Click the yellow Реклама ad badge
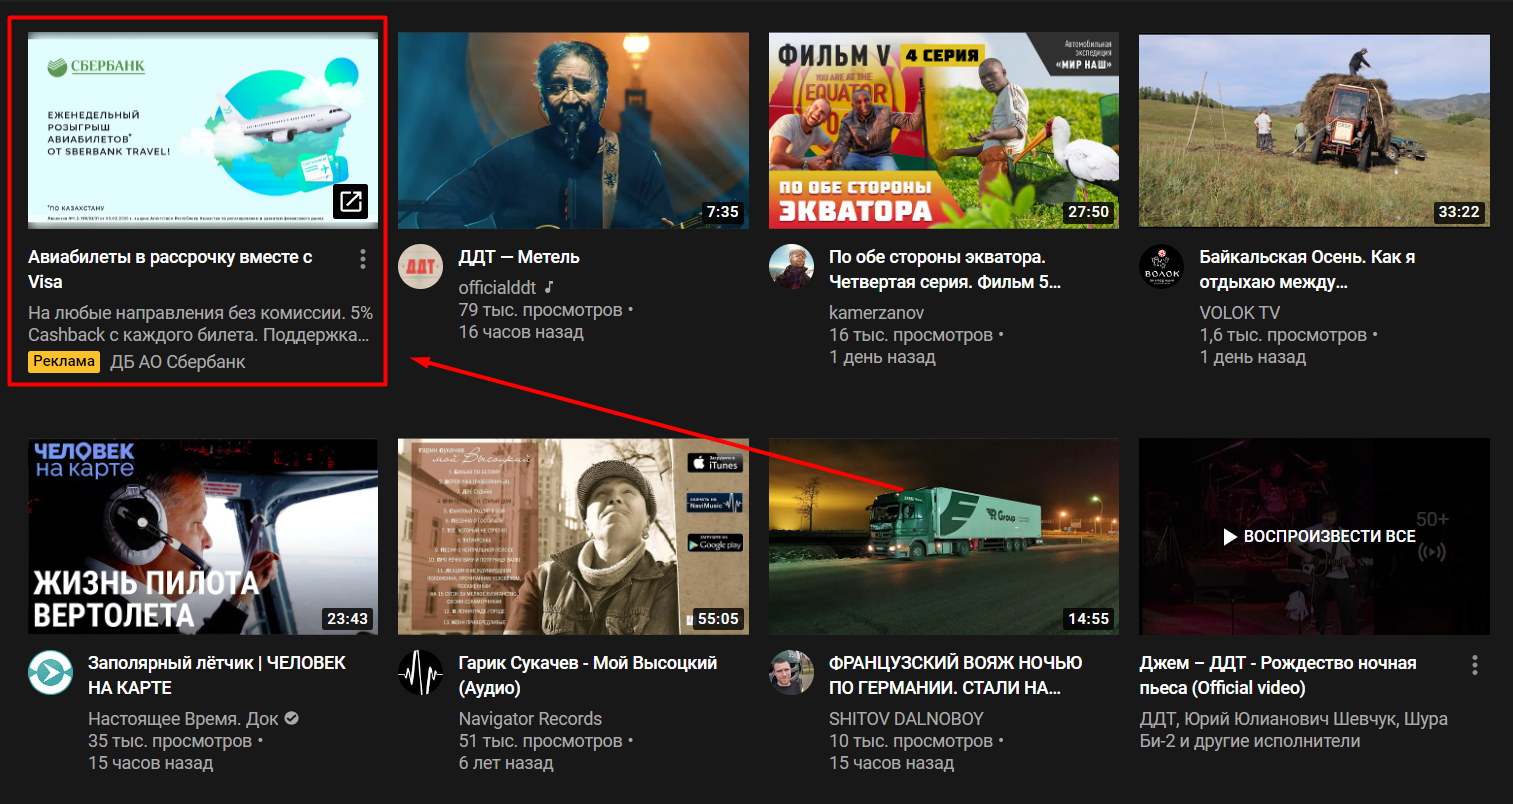 64,362
